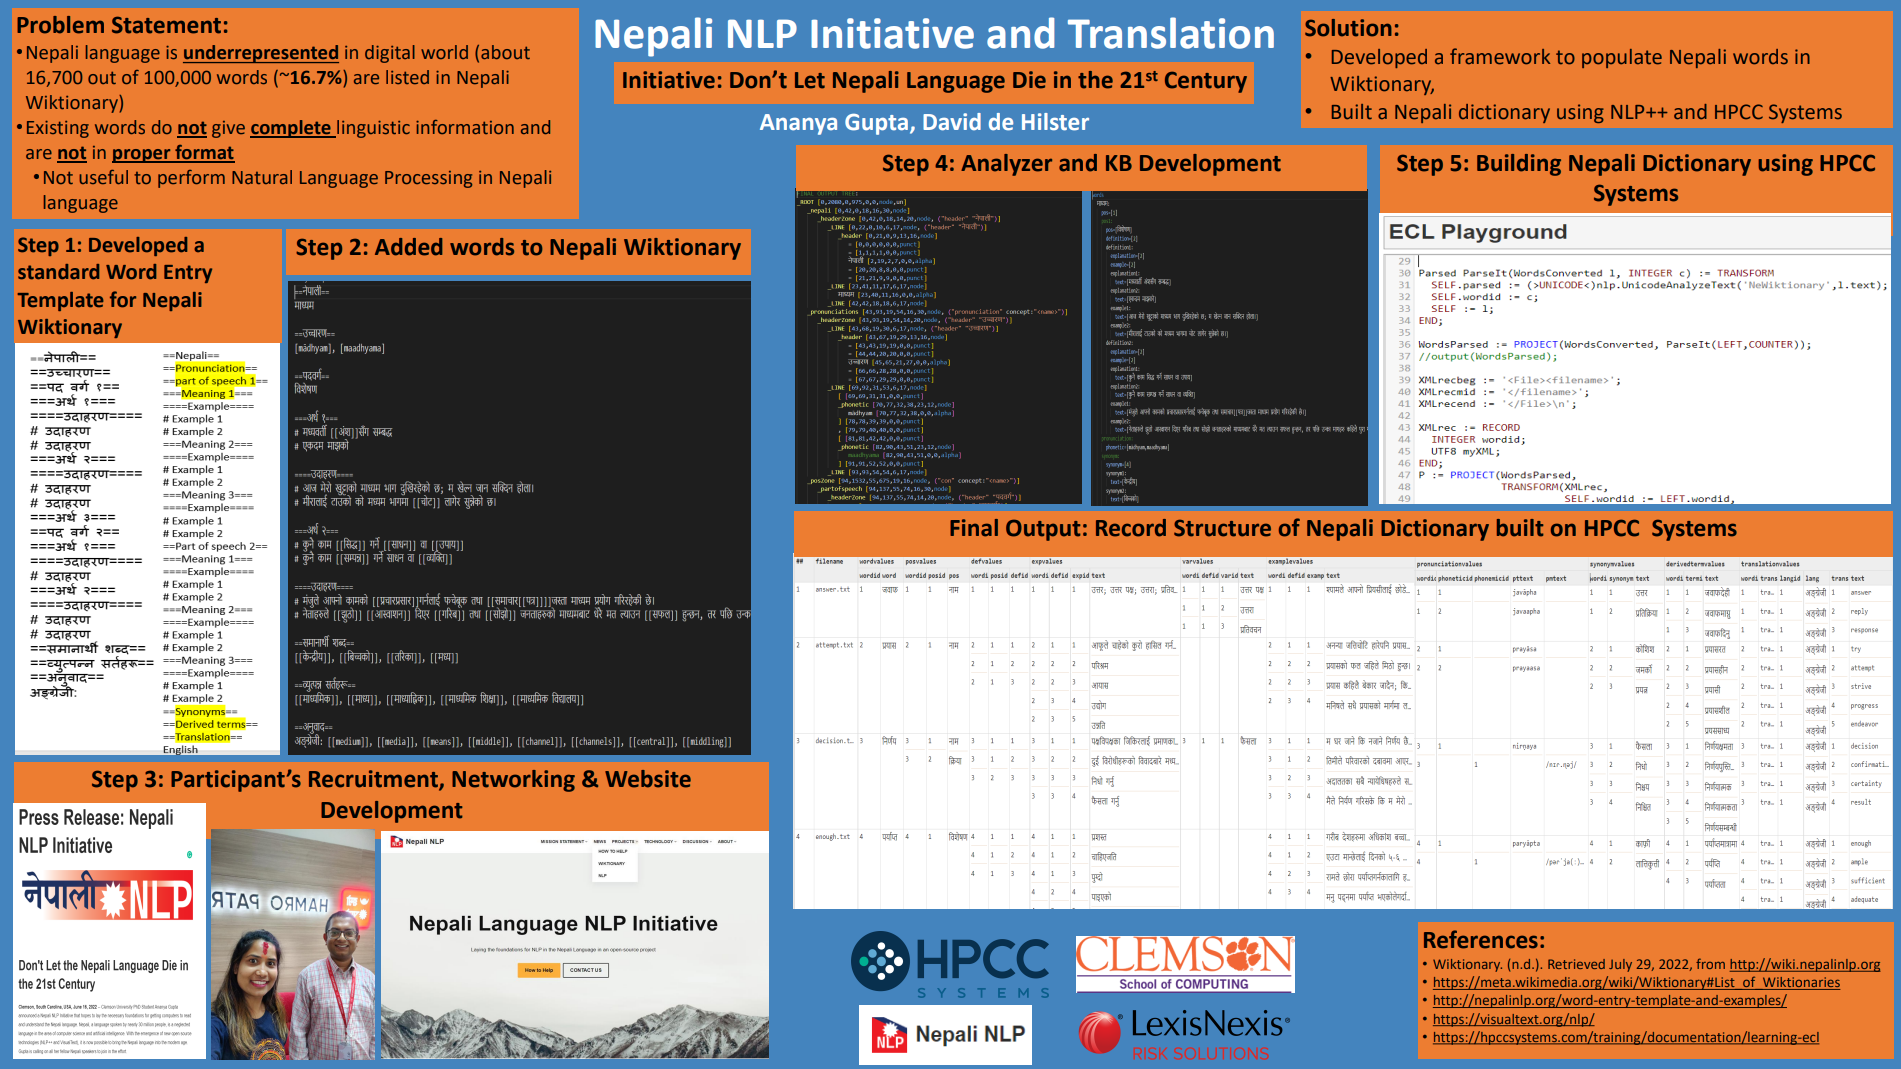The width and height of the screenshot is (1901, 1069).
Task: Click the CONTACT US button
Action: click(x=586, y=970)
